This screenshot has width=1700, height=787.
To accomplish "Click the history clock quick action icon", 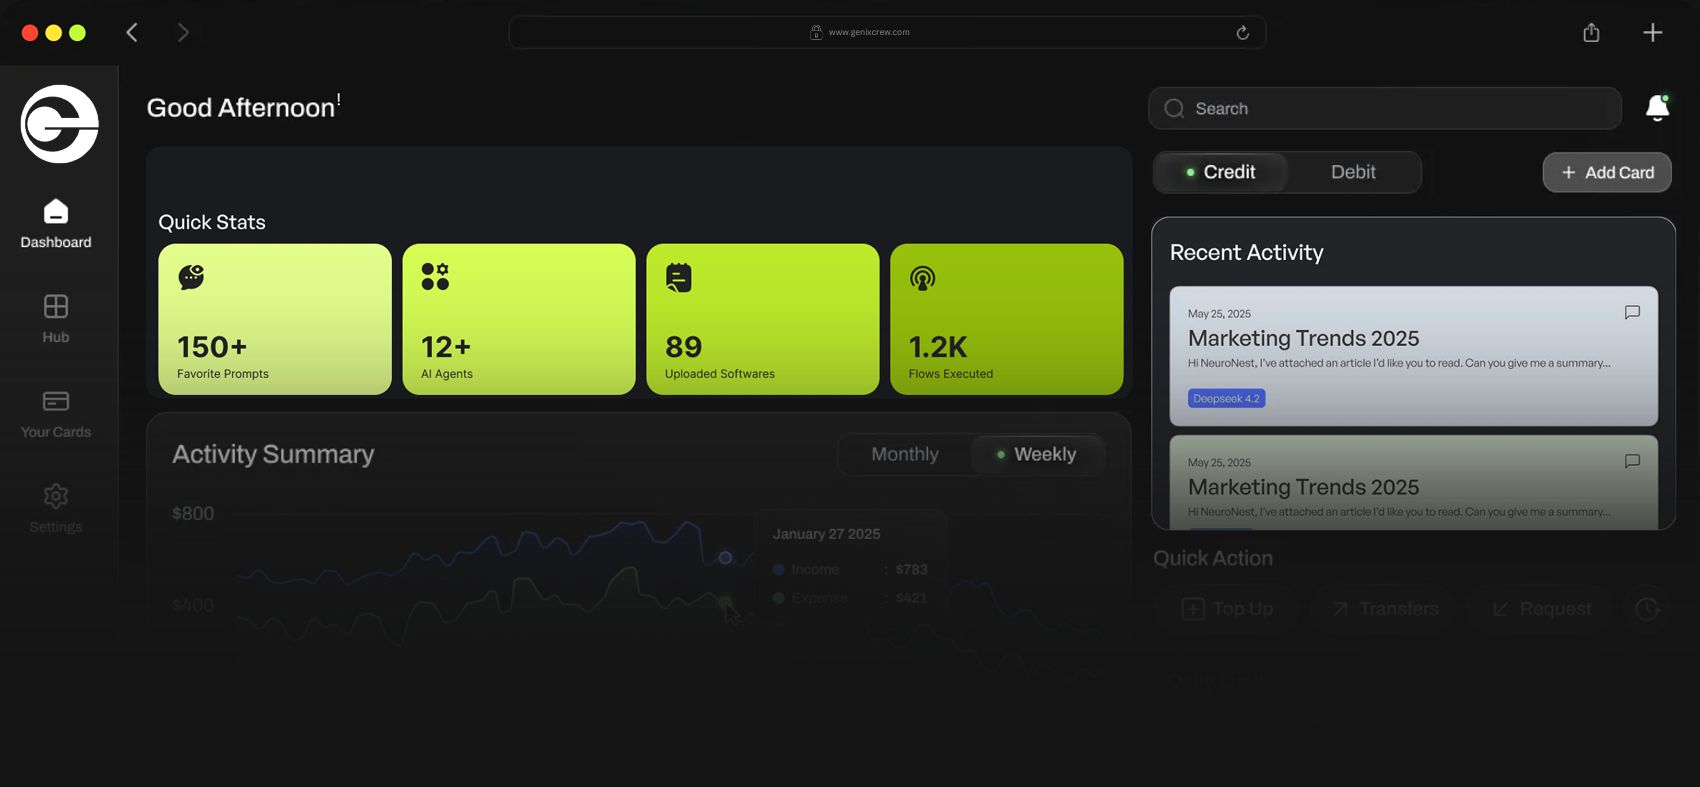I will (1647, 608).
